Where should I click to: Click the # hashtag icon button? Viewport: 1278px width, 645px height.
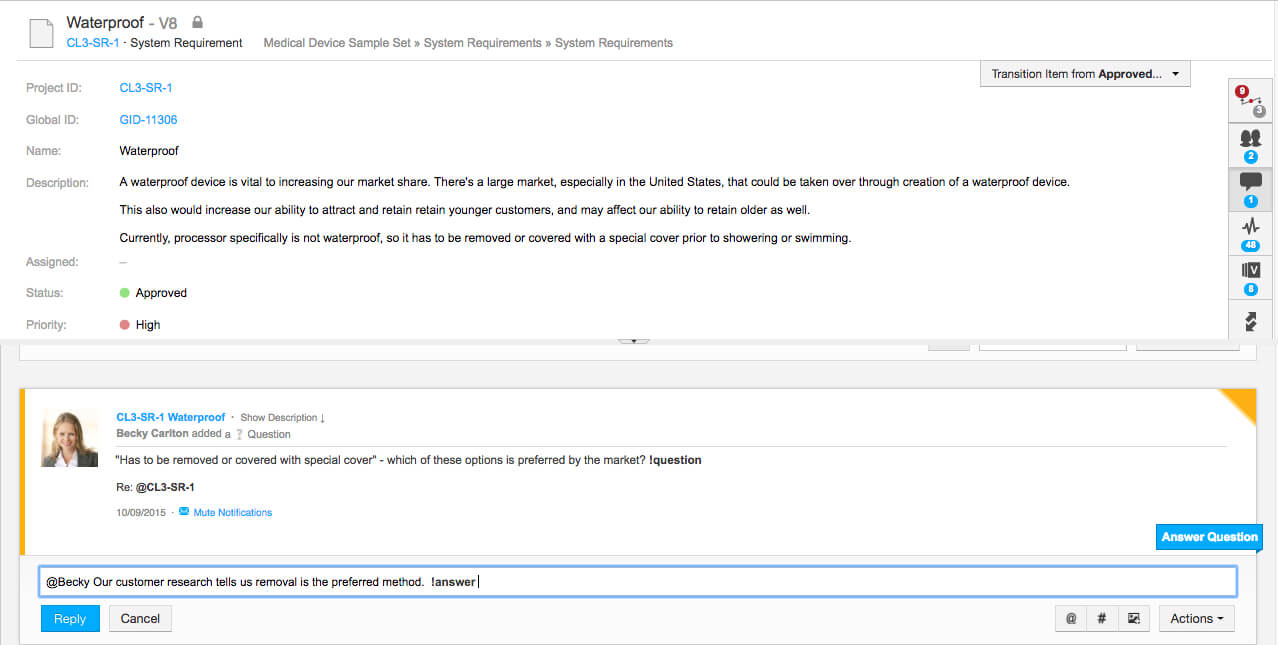1102,619
